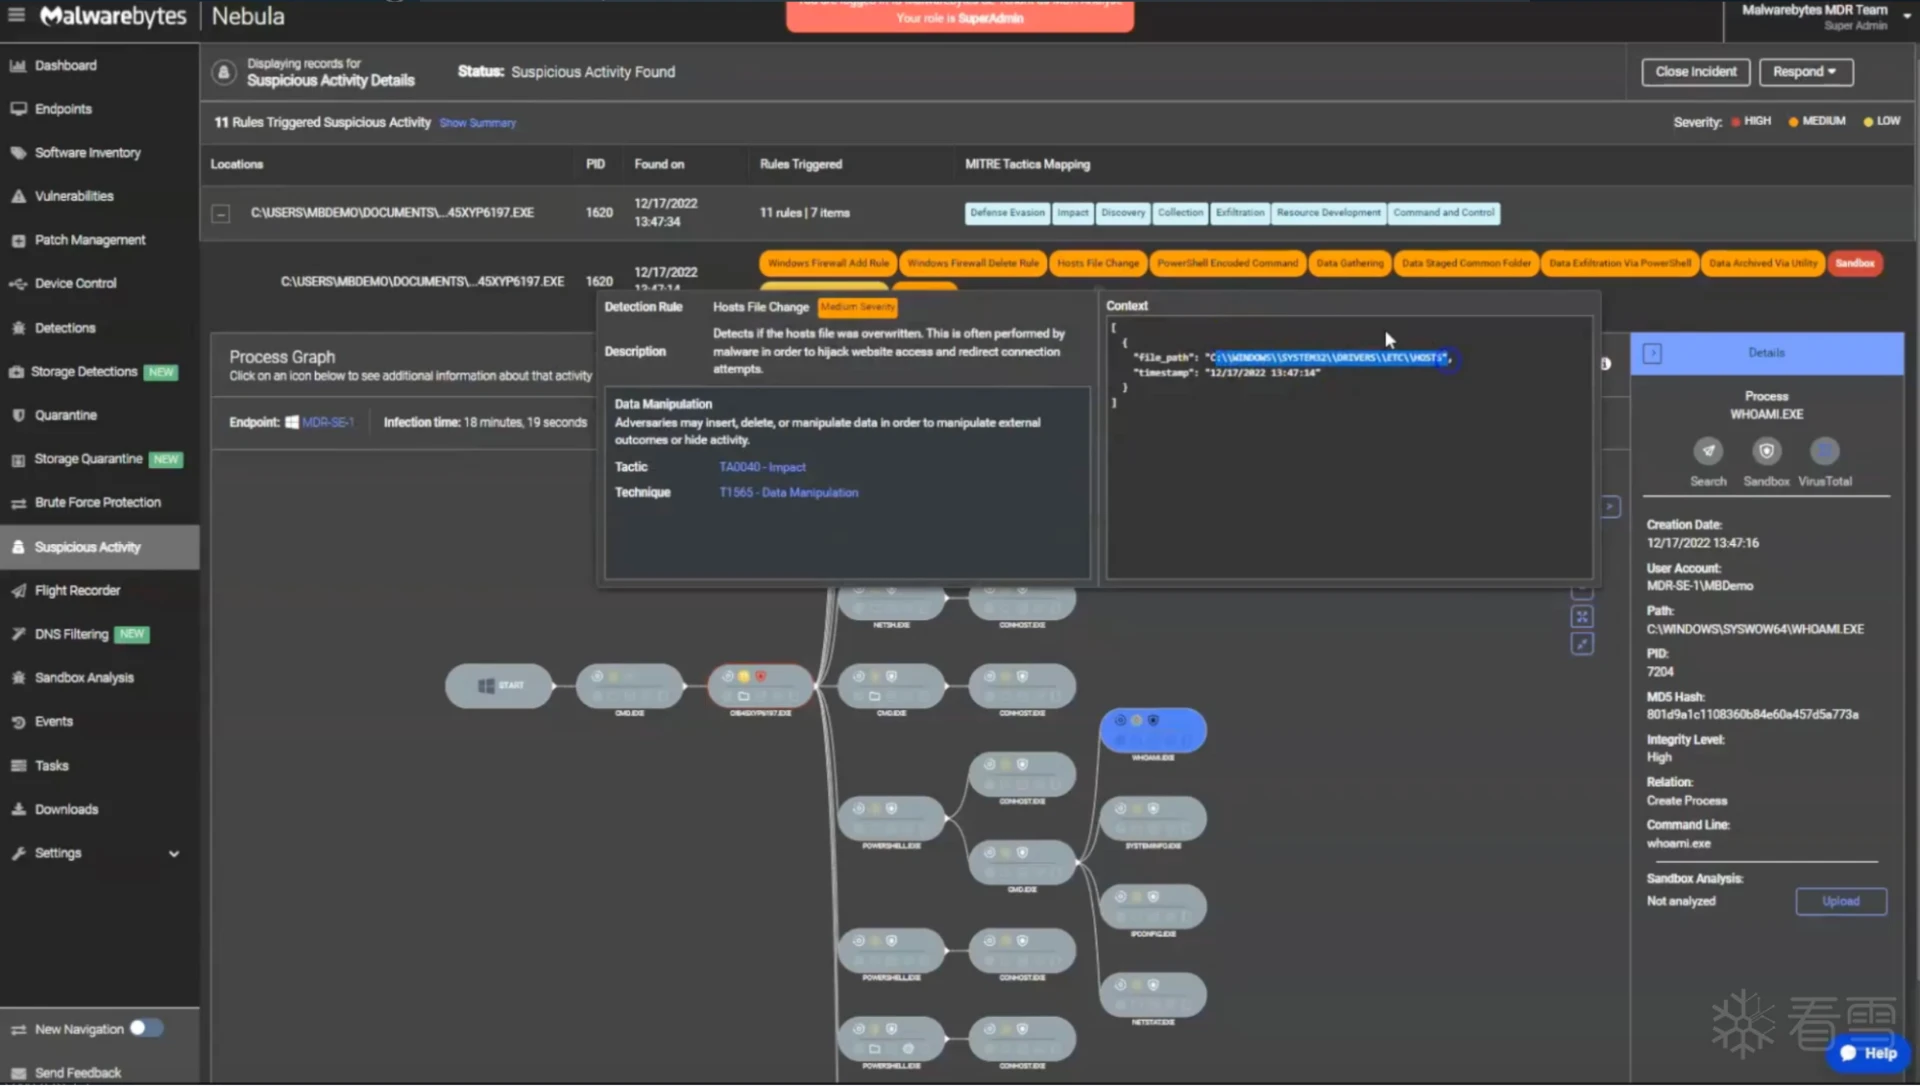The width and height of the screenshot is (1920, 1086).
Task: Collapse the 45XYP6197.EXE location row
Action: point(221,214)
